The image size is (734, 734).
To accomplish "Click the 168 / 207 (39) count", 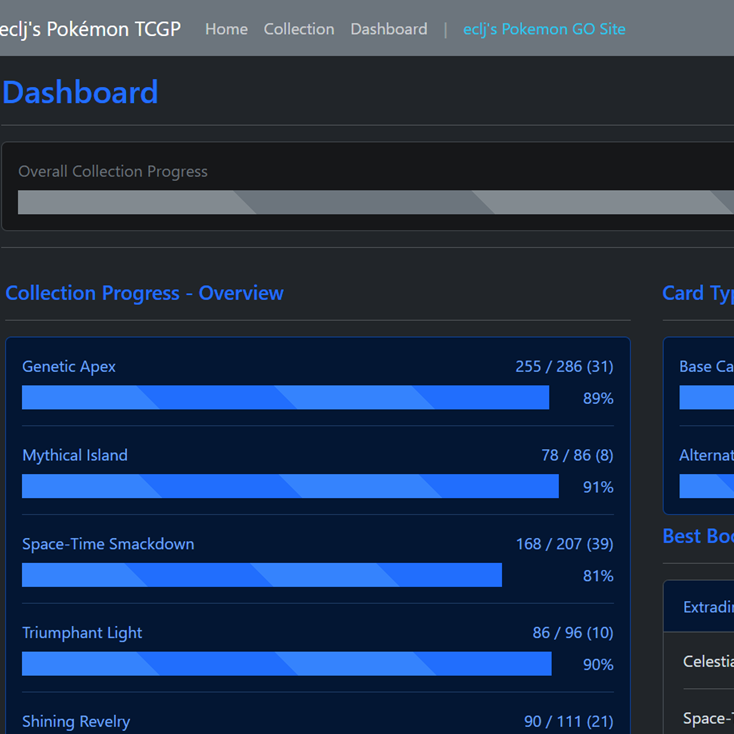I will [565, 544].
